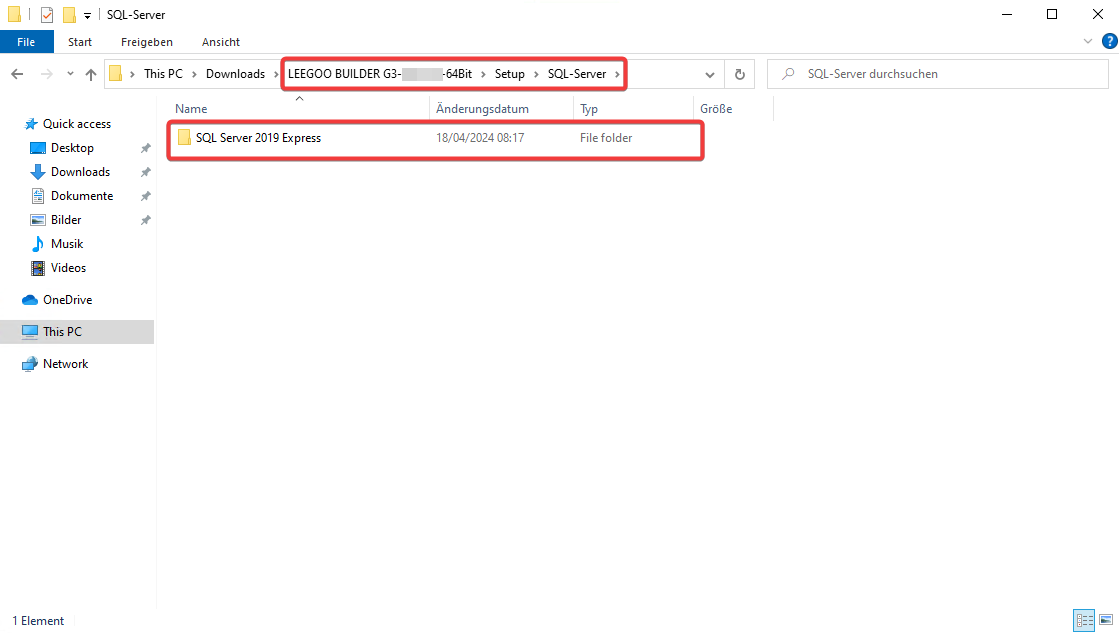Open Network in navigation pane
The width and height of the screenshot is (1119, 633).
[x=66, y=364]
